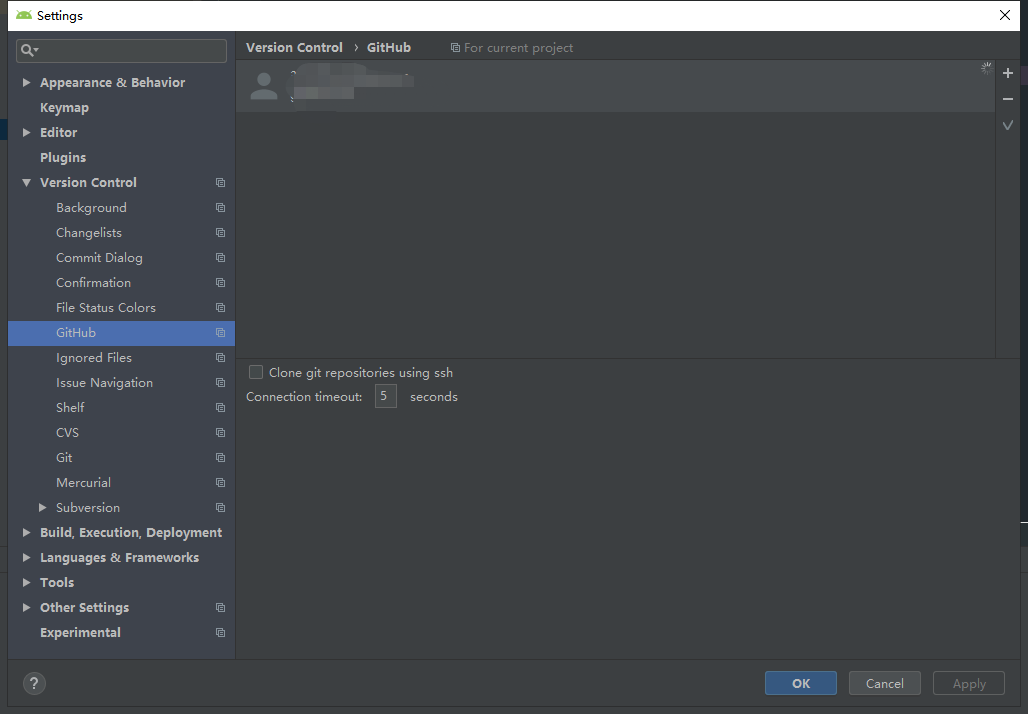This screenshot has width=1028, height=714.
Task: Open the Plugins settings page
Action: tap(63, 157)
